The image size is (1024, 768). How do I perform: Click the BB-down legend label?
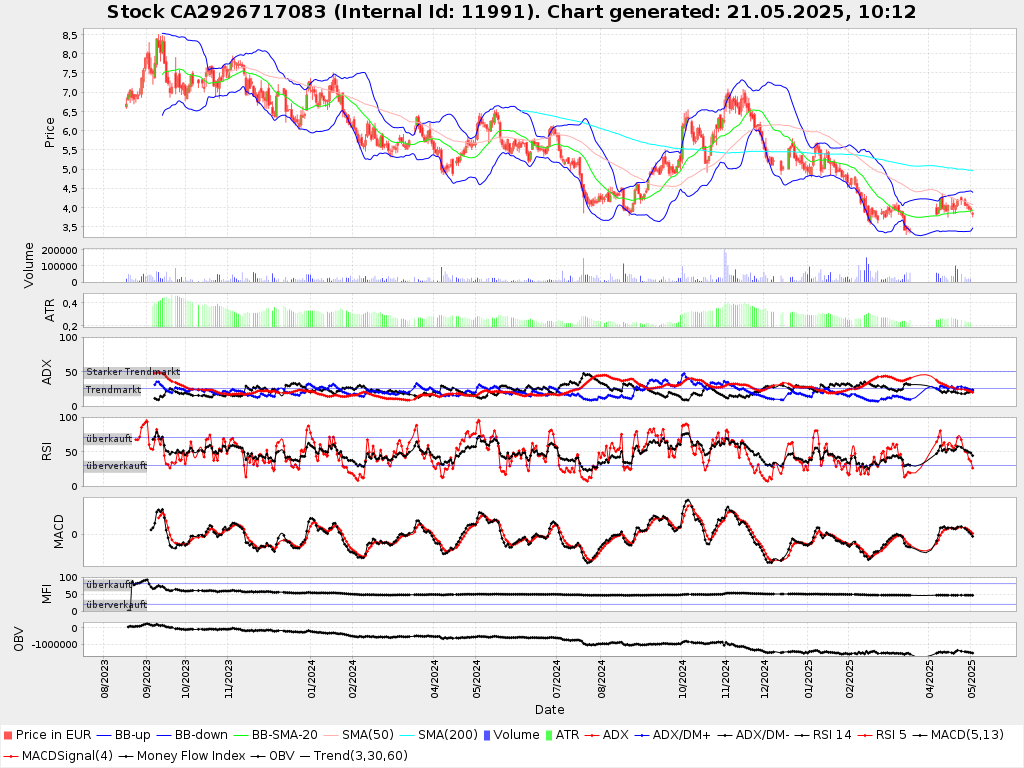(201, 735)
